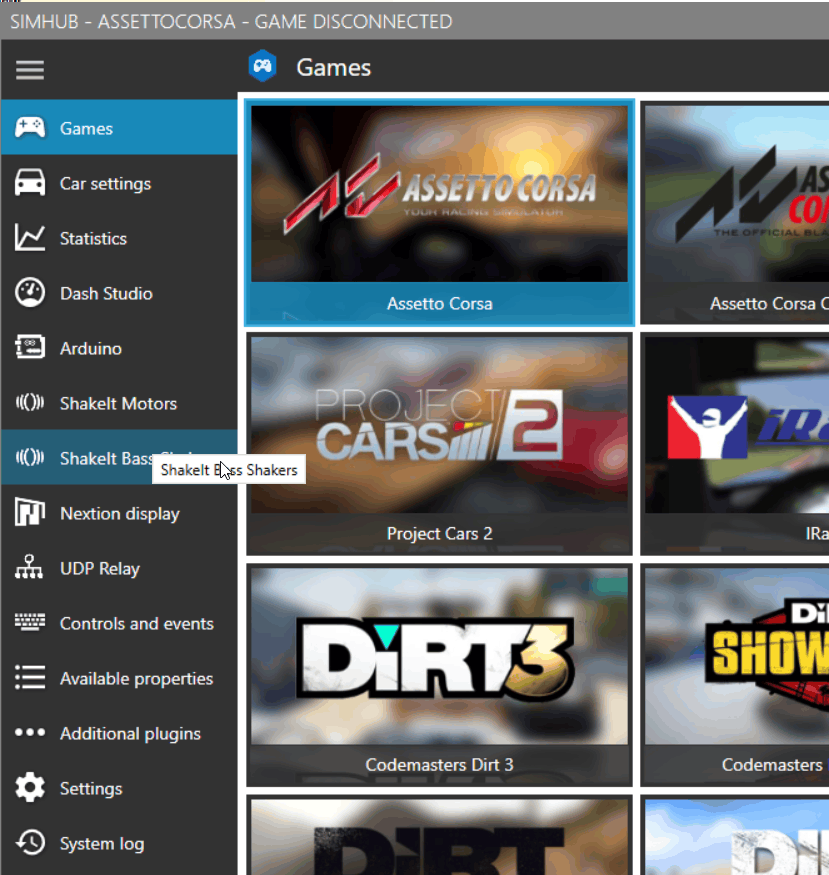829x875 pixels.
Task: Toggle the hamburger navigation menu
Action: click(30, 70)
